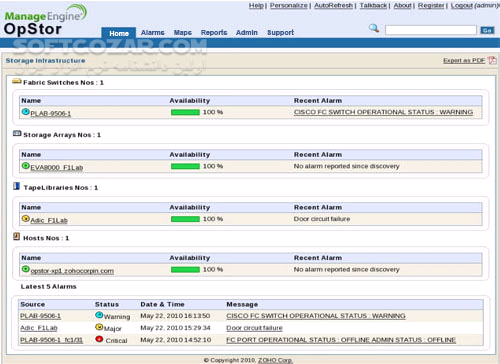The image size is (500, 364).
Task: Click the Register link
Action: 431,6
